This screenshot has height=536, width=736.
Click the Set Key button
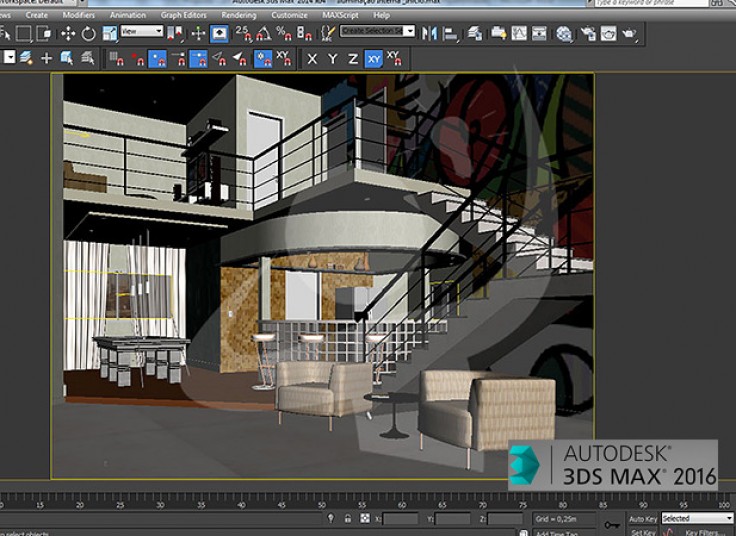click(x=643, y=532)
